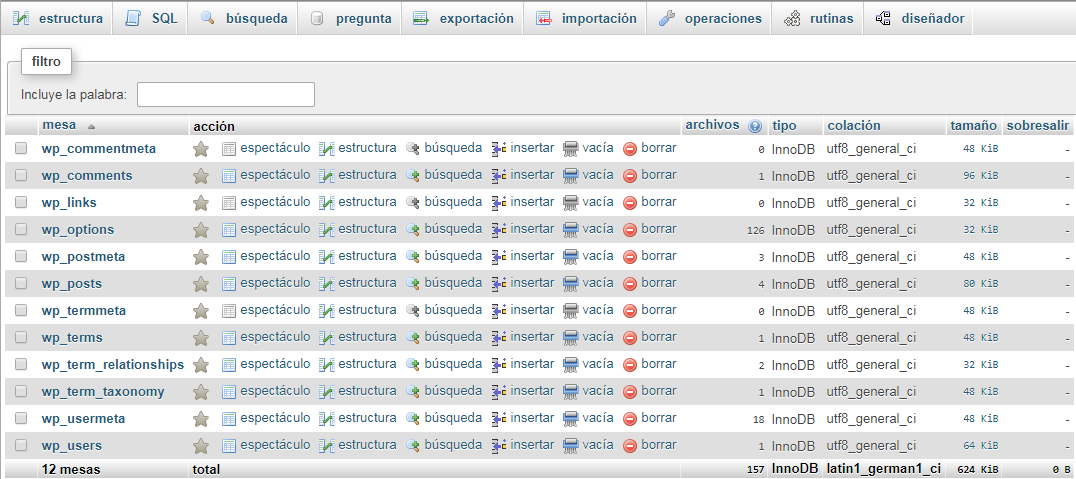This screenshot has width=1076, height=479.
Task: Click the favorite star icon for wp_usermeta
Action: tap(200, 419)
